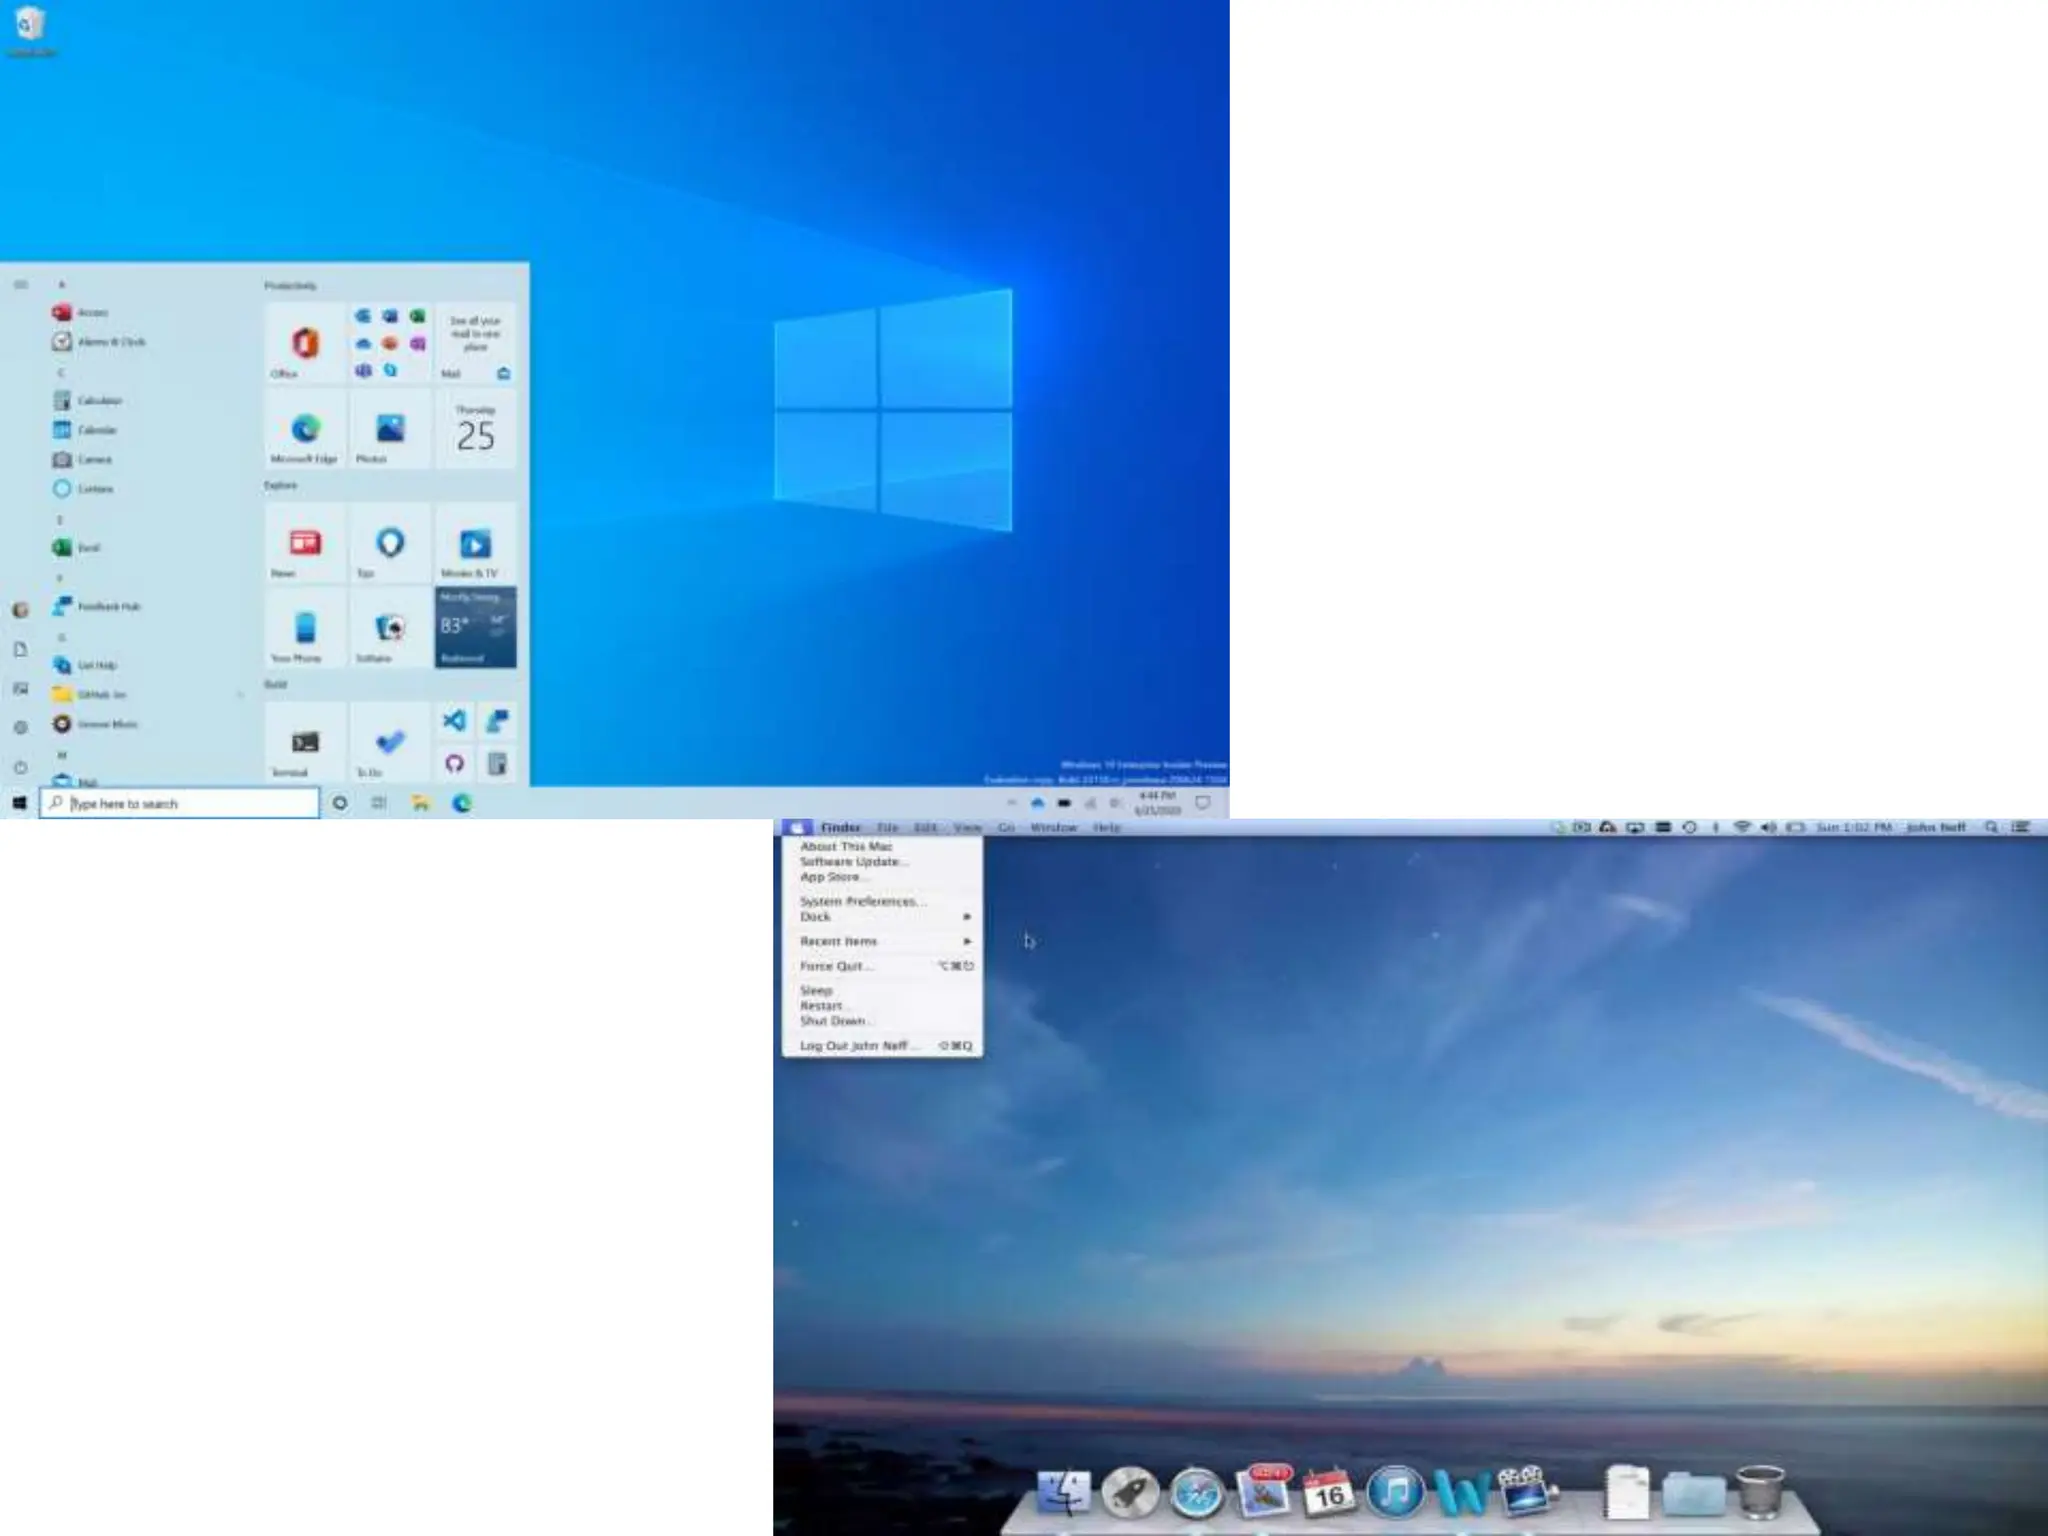Open iTunes from the Mac dock
The width and height of the screenshot is (2048, 1536).
[x=1396, y=1495]
